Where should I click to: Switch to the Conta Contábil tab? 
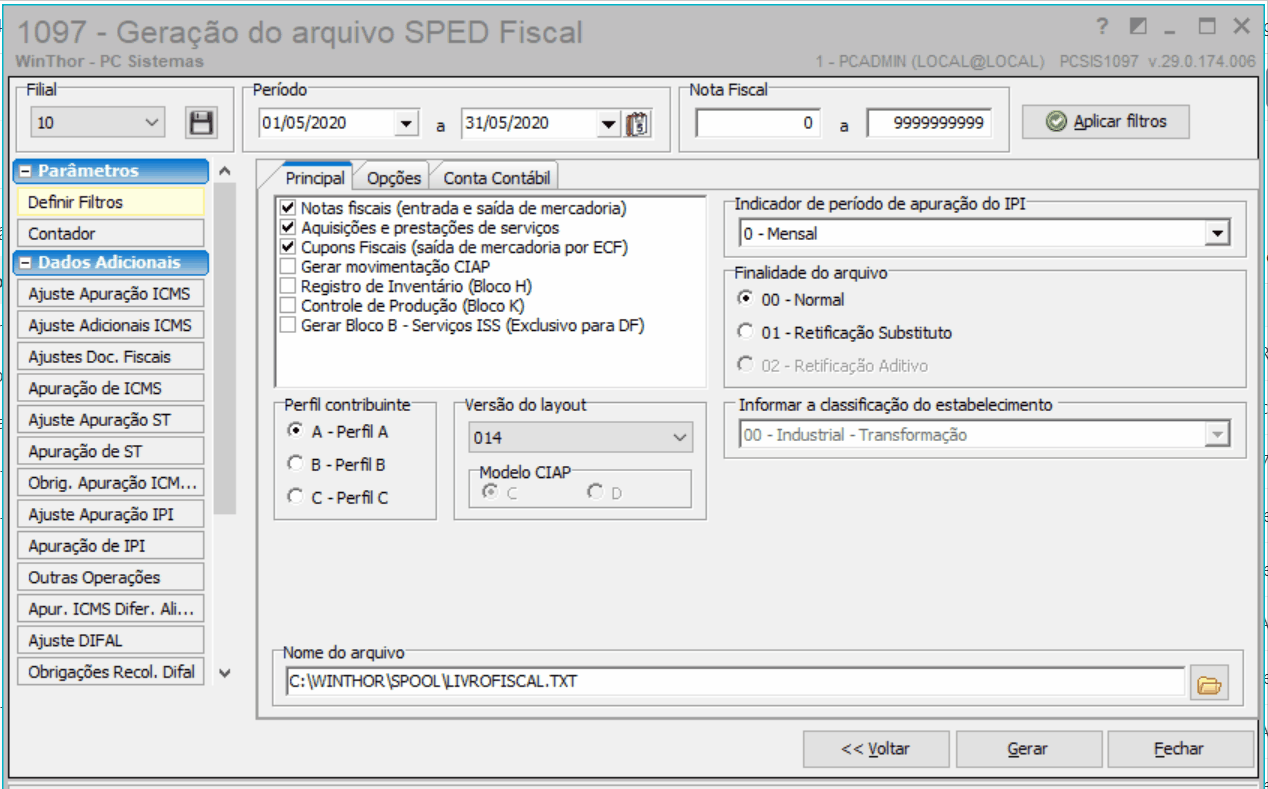[495, 178]
